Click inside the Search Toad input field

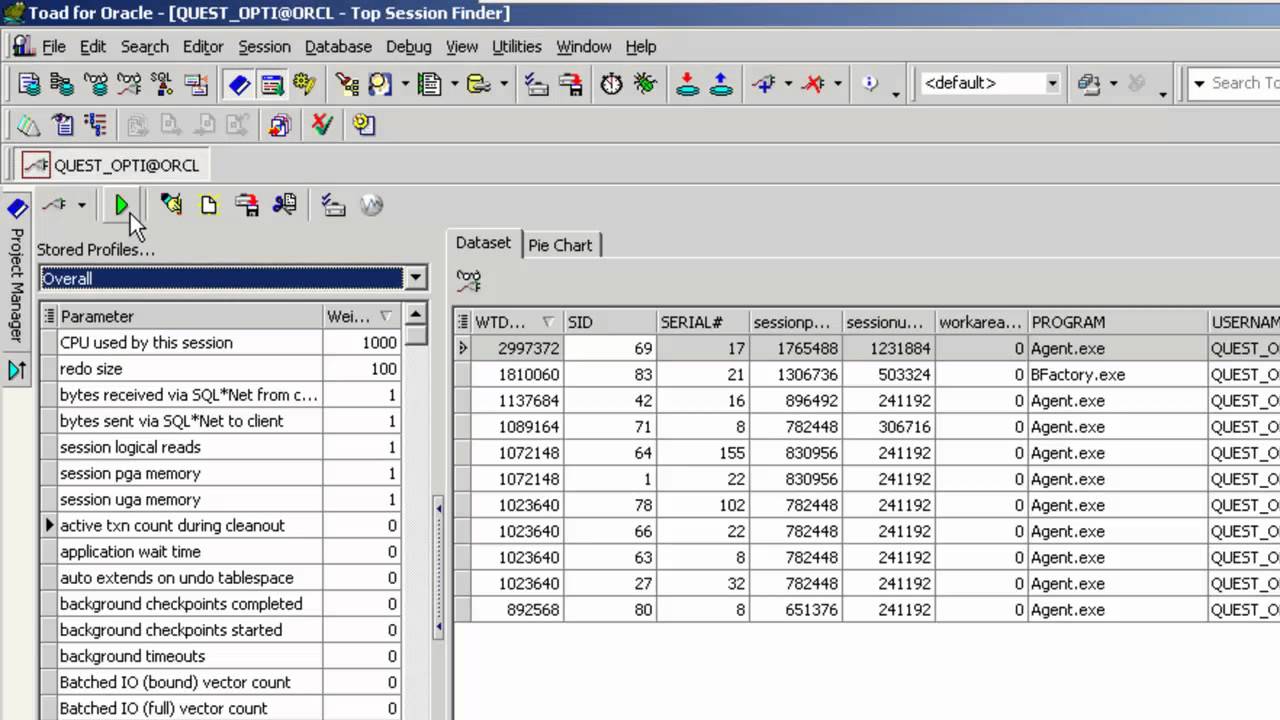coord(1245,84)
